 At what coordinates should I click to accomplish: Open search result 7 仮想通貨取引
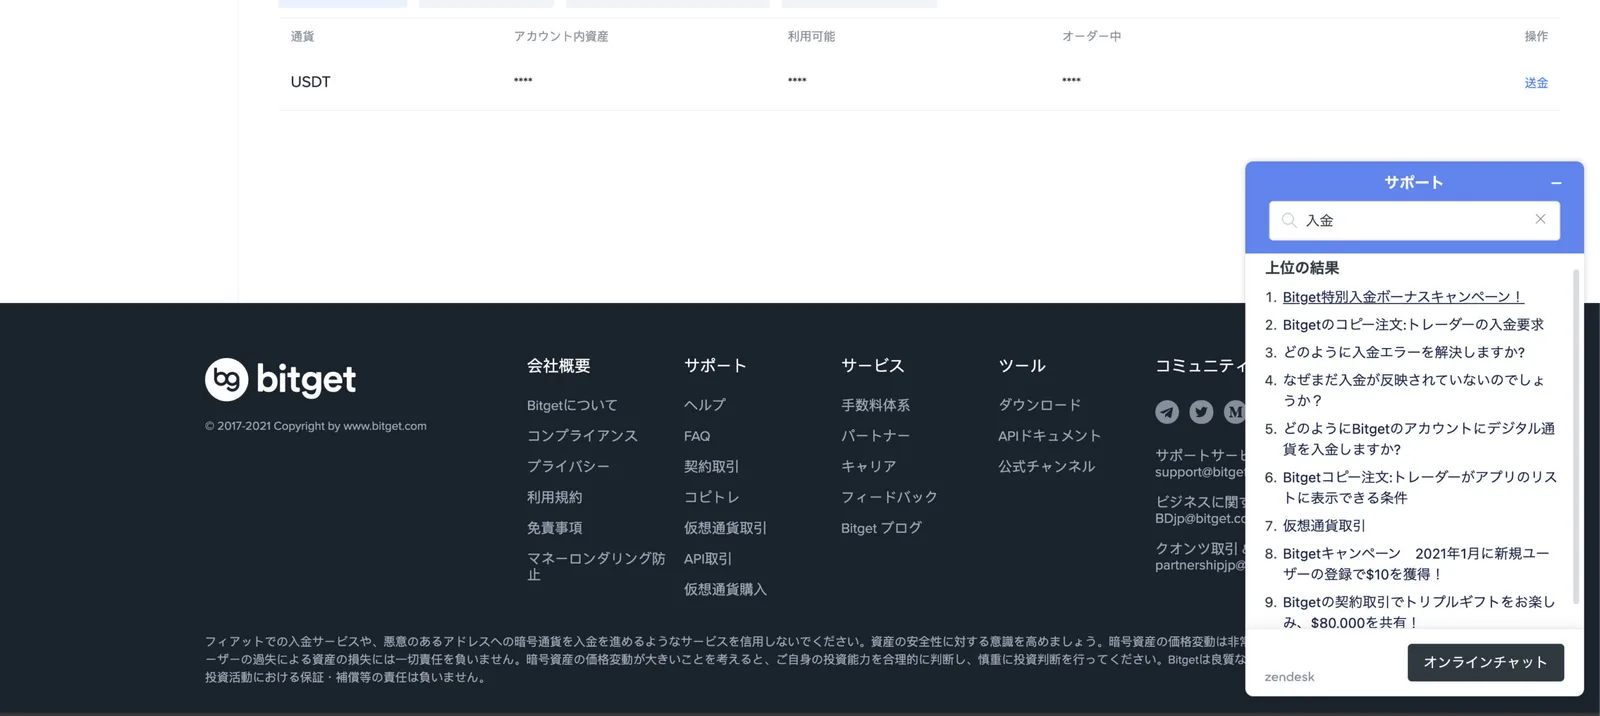tap(1324, 526)
